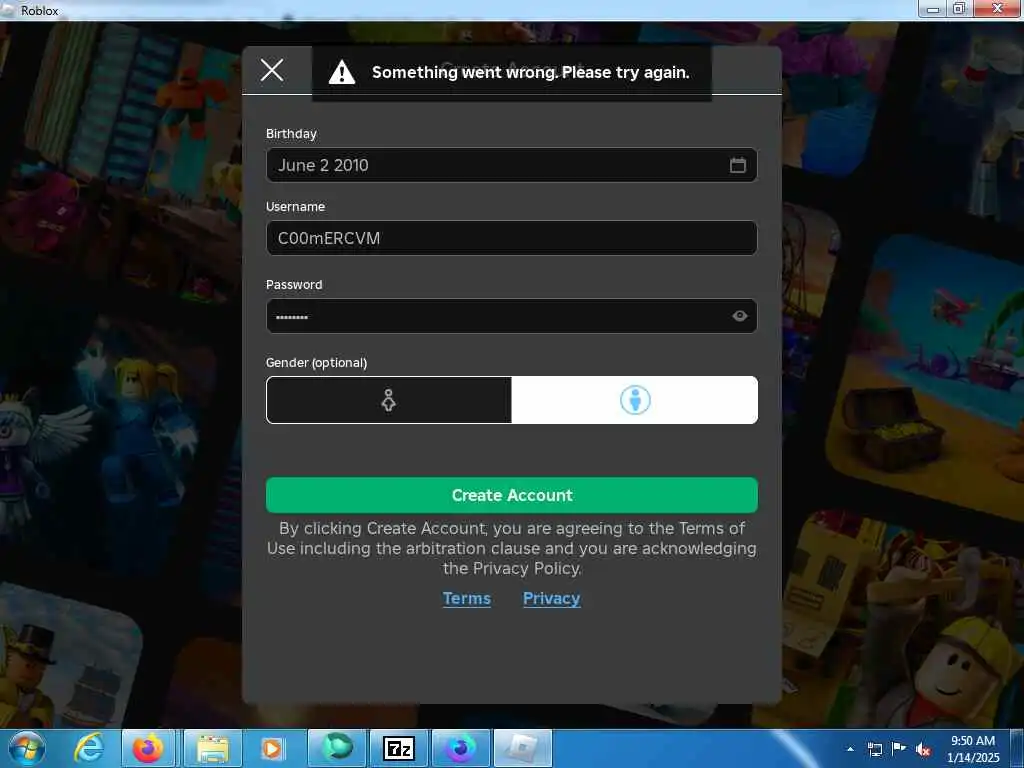Select the female gender option
Image resolution: width=1024 pixels, height=768 pixels.
[x=389, y=400]
